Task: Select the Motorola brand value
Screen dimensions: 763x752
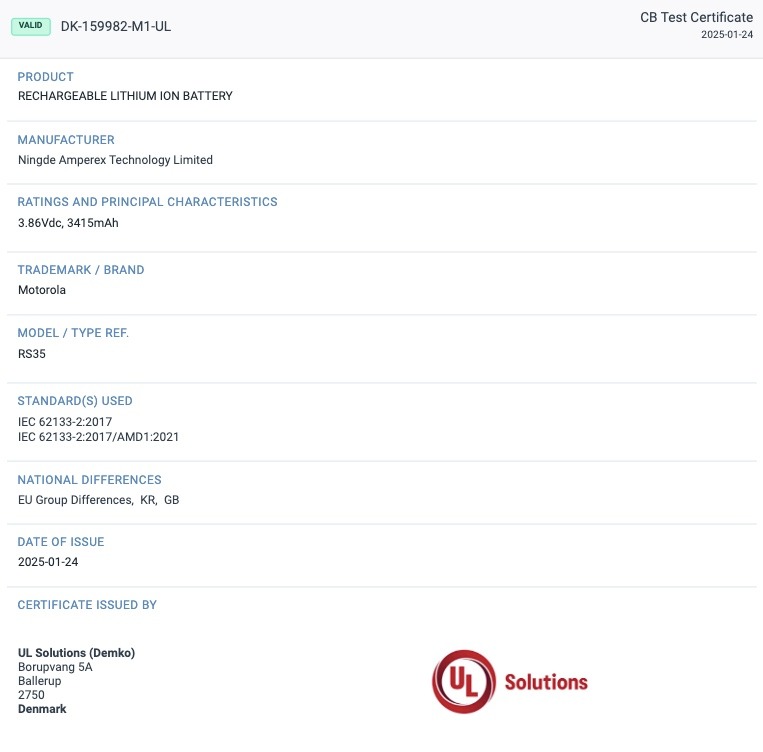Action: (x=42, y=290)
